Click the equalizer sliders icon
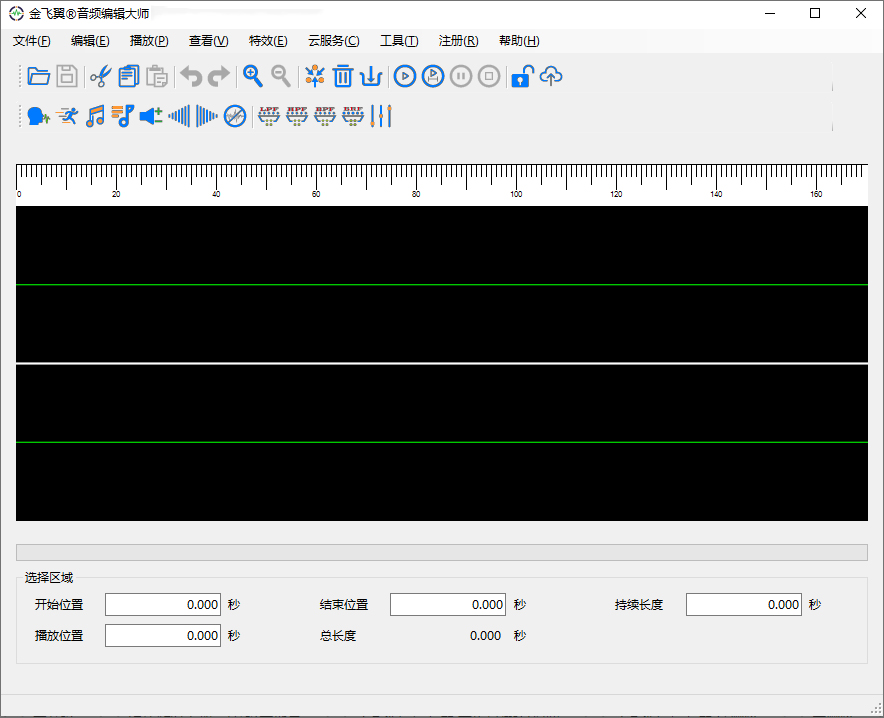 pyautogui.click(x=381, y=116)
